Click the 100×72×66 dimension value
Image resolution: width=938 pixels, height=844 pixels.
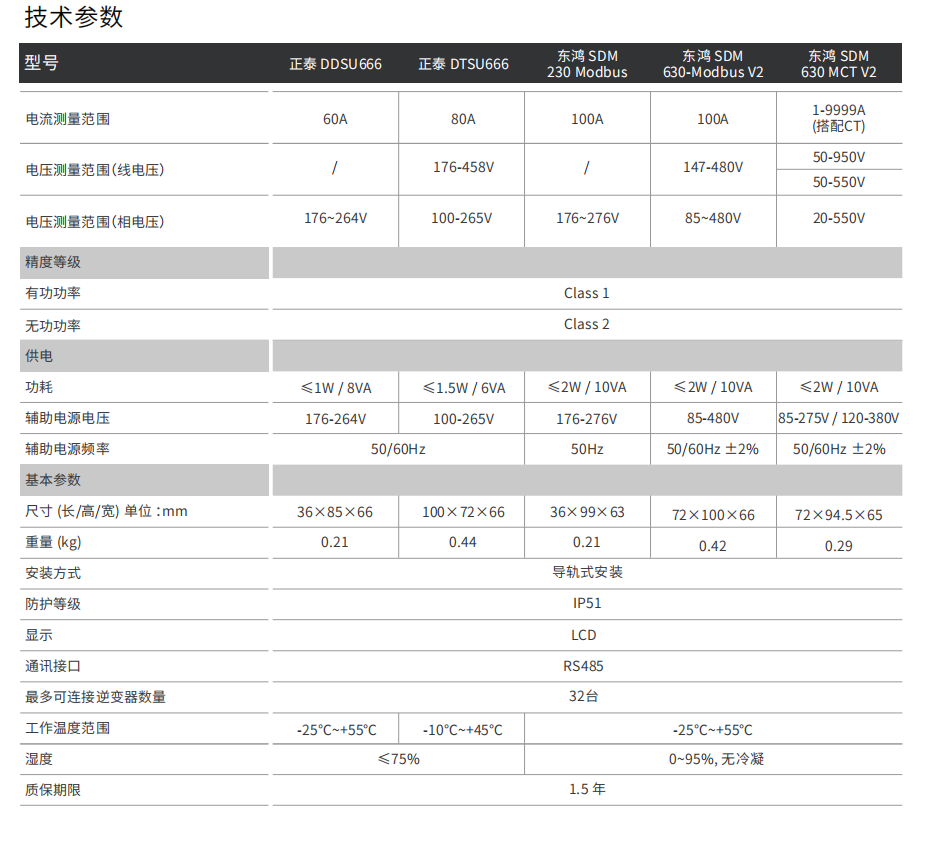[x=464, y=512]
